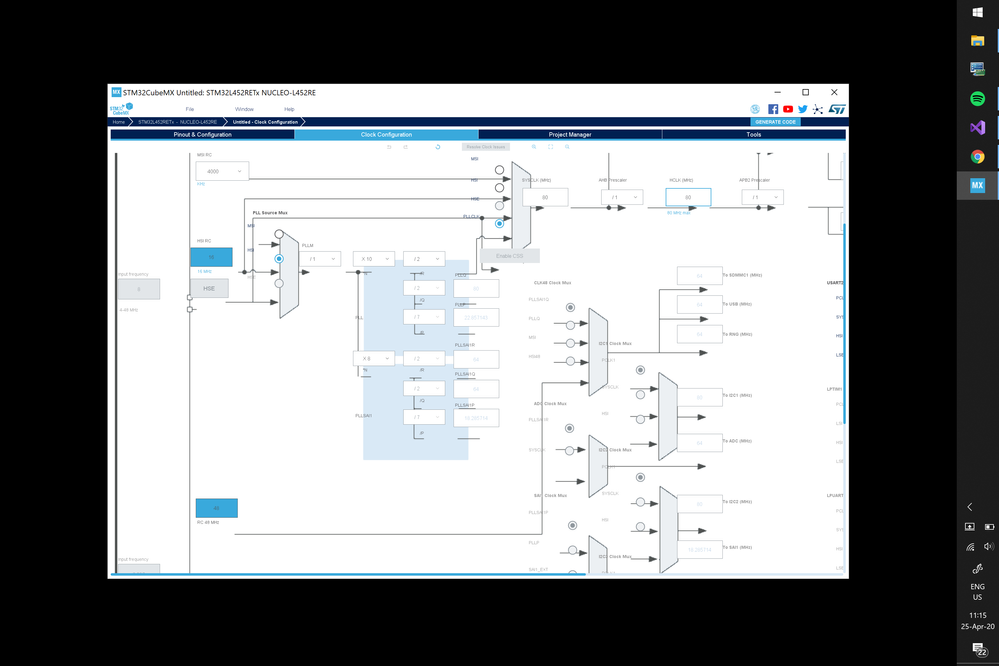999x666 pixels.
Task: Click the GENERATE CODE button
Action: pyautogui.click(x=775, y=122)
